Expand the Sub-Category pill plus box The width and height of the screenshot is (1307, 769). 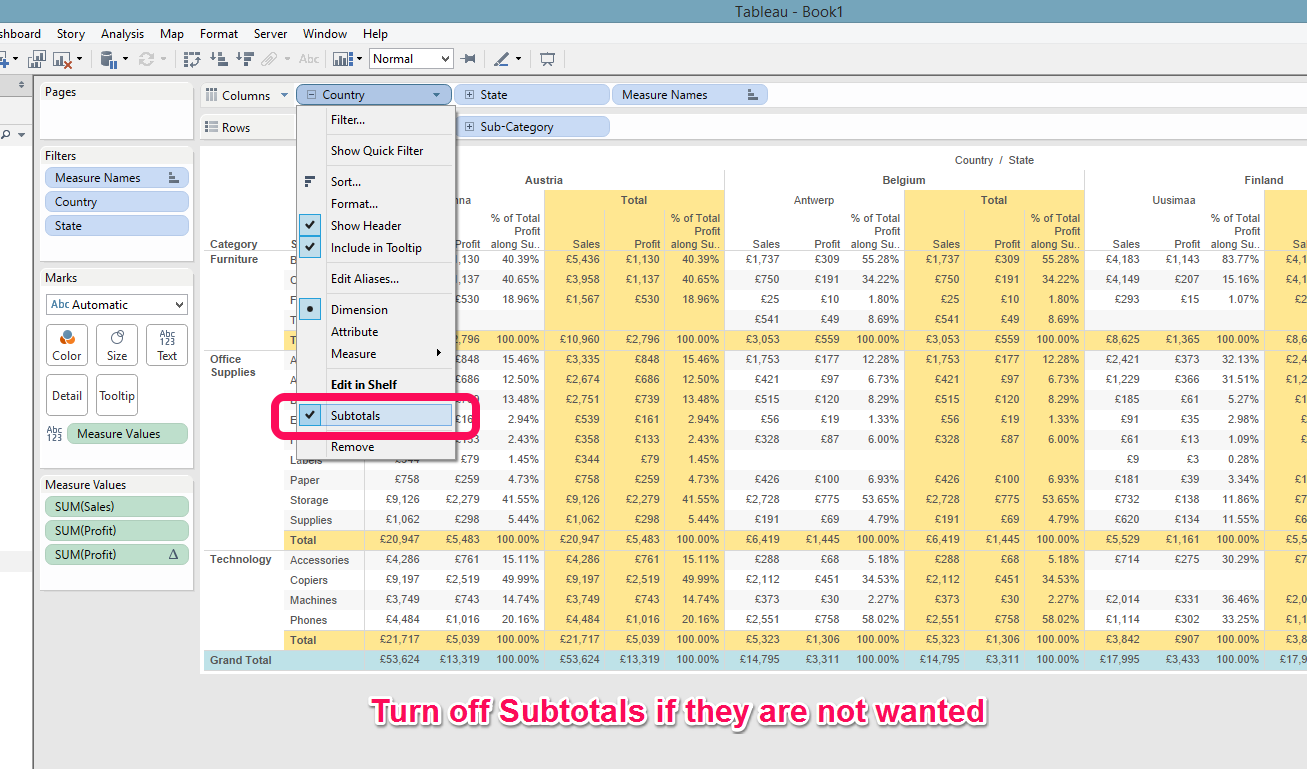coord(469,127)
